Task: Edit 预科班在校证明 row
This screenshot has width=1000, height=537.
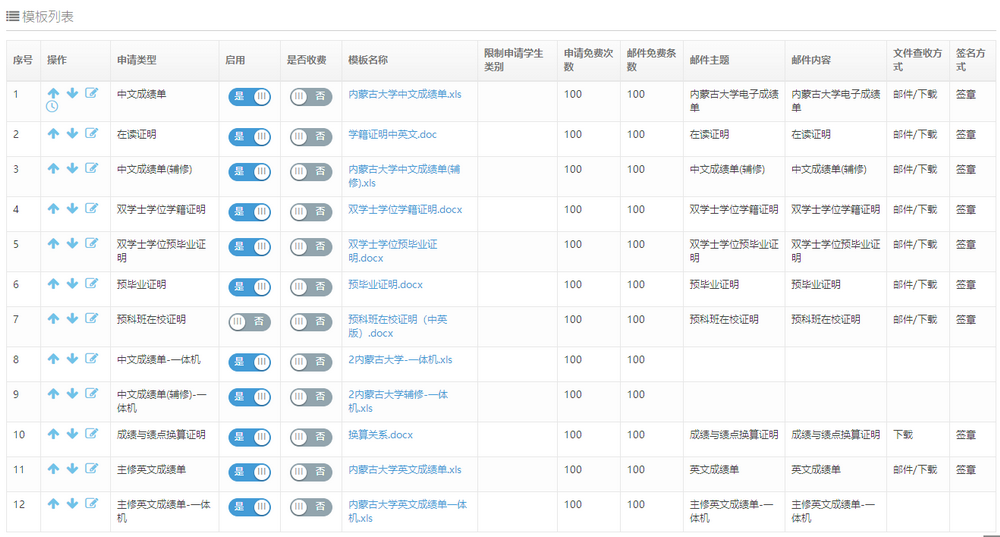Action: [x=92, y=319]
